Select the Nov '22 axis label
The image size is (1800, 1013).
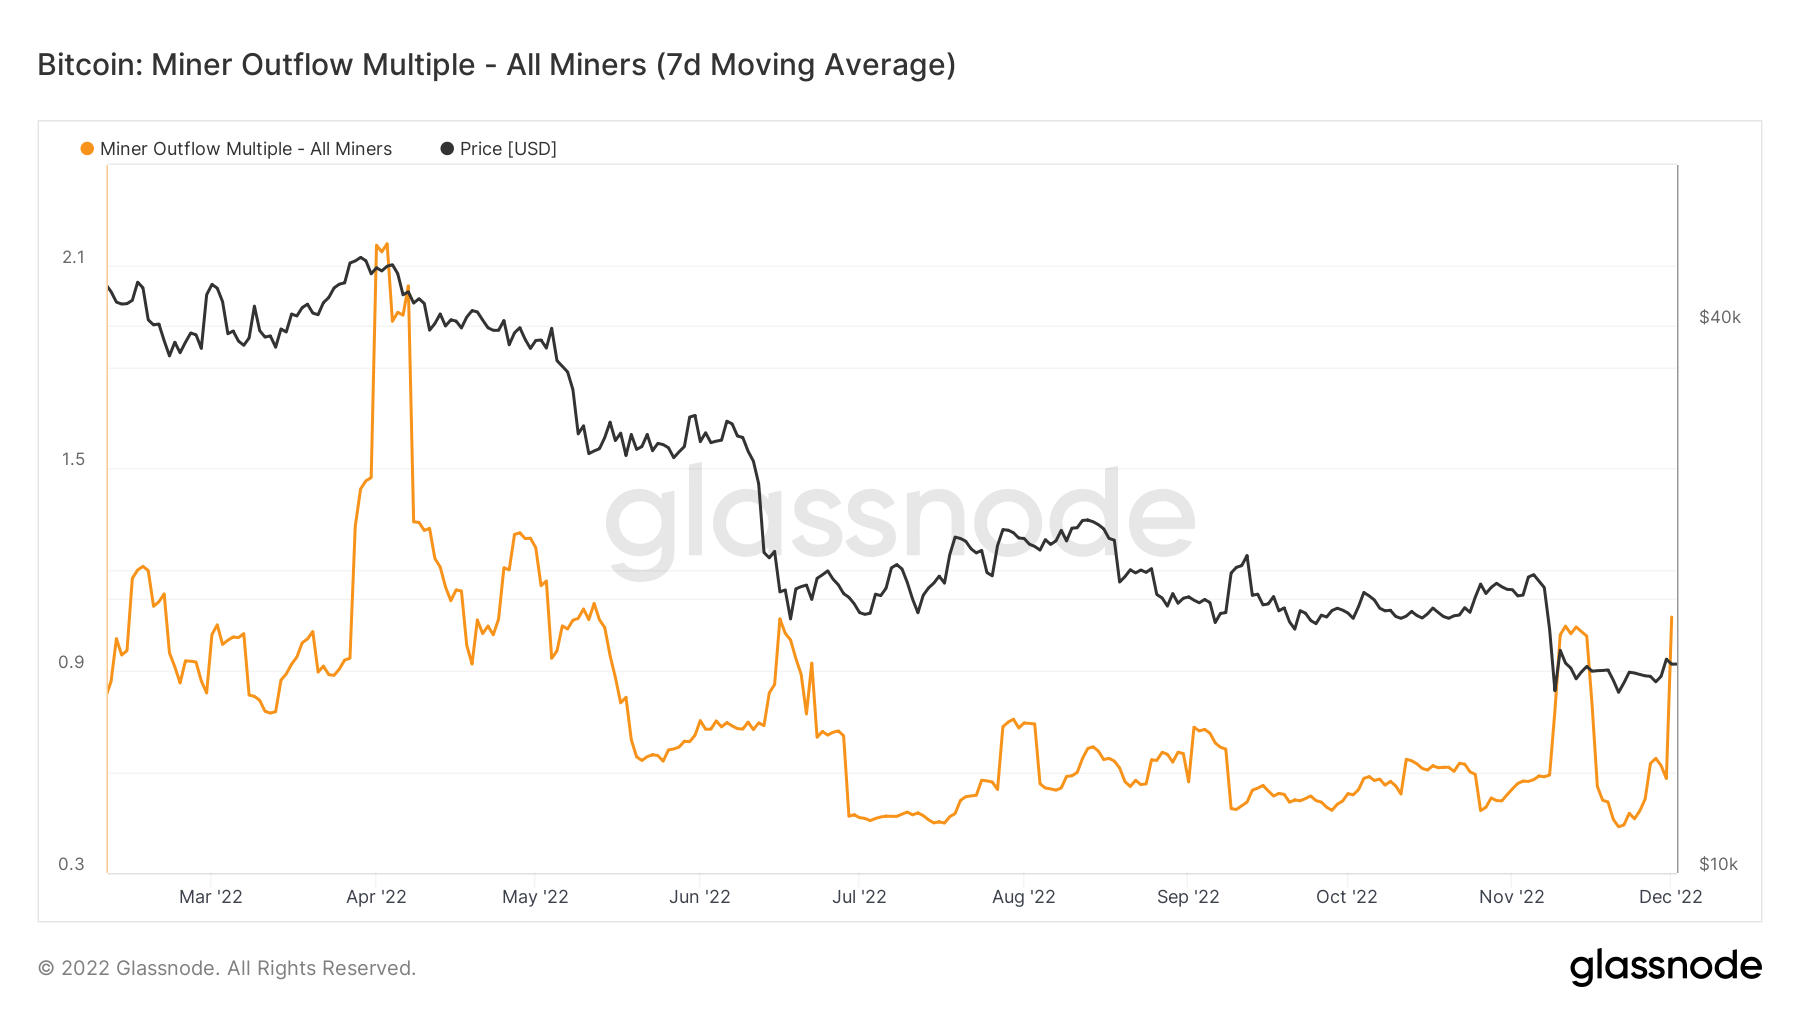coord(1512,897)
